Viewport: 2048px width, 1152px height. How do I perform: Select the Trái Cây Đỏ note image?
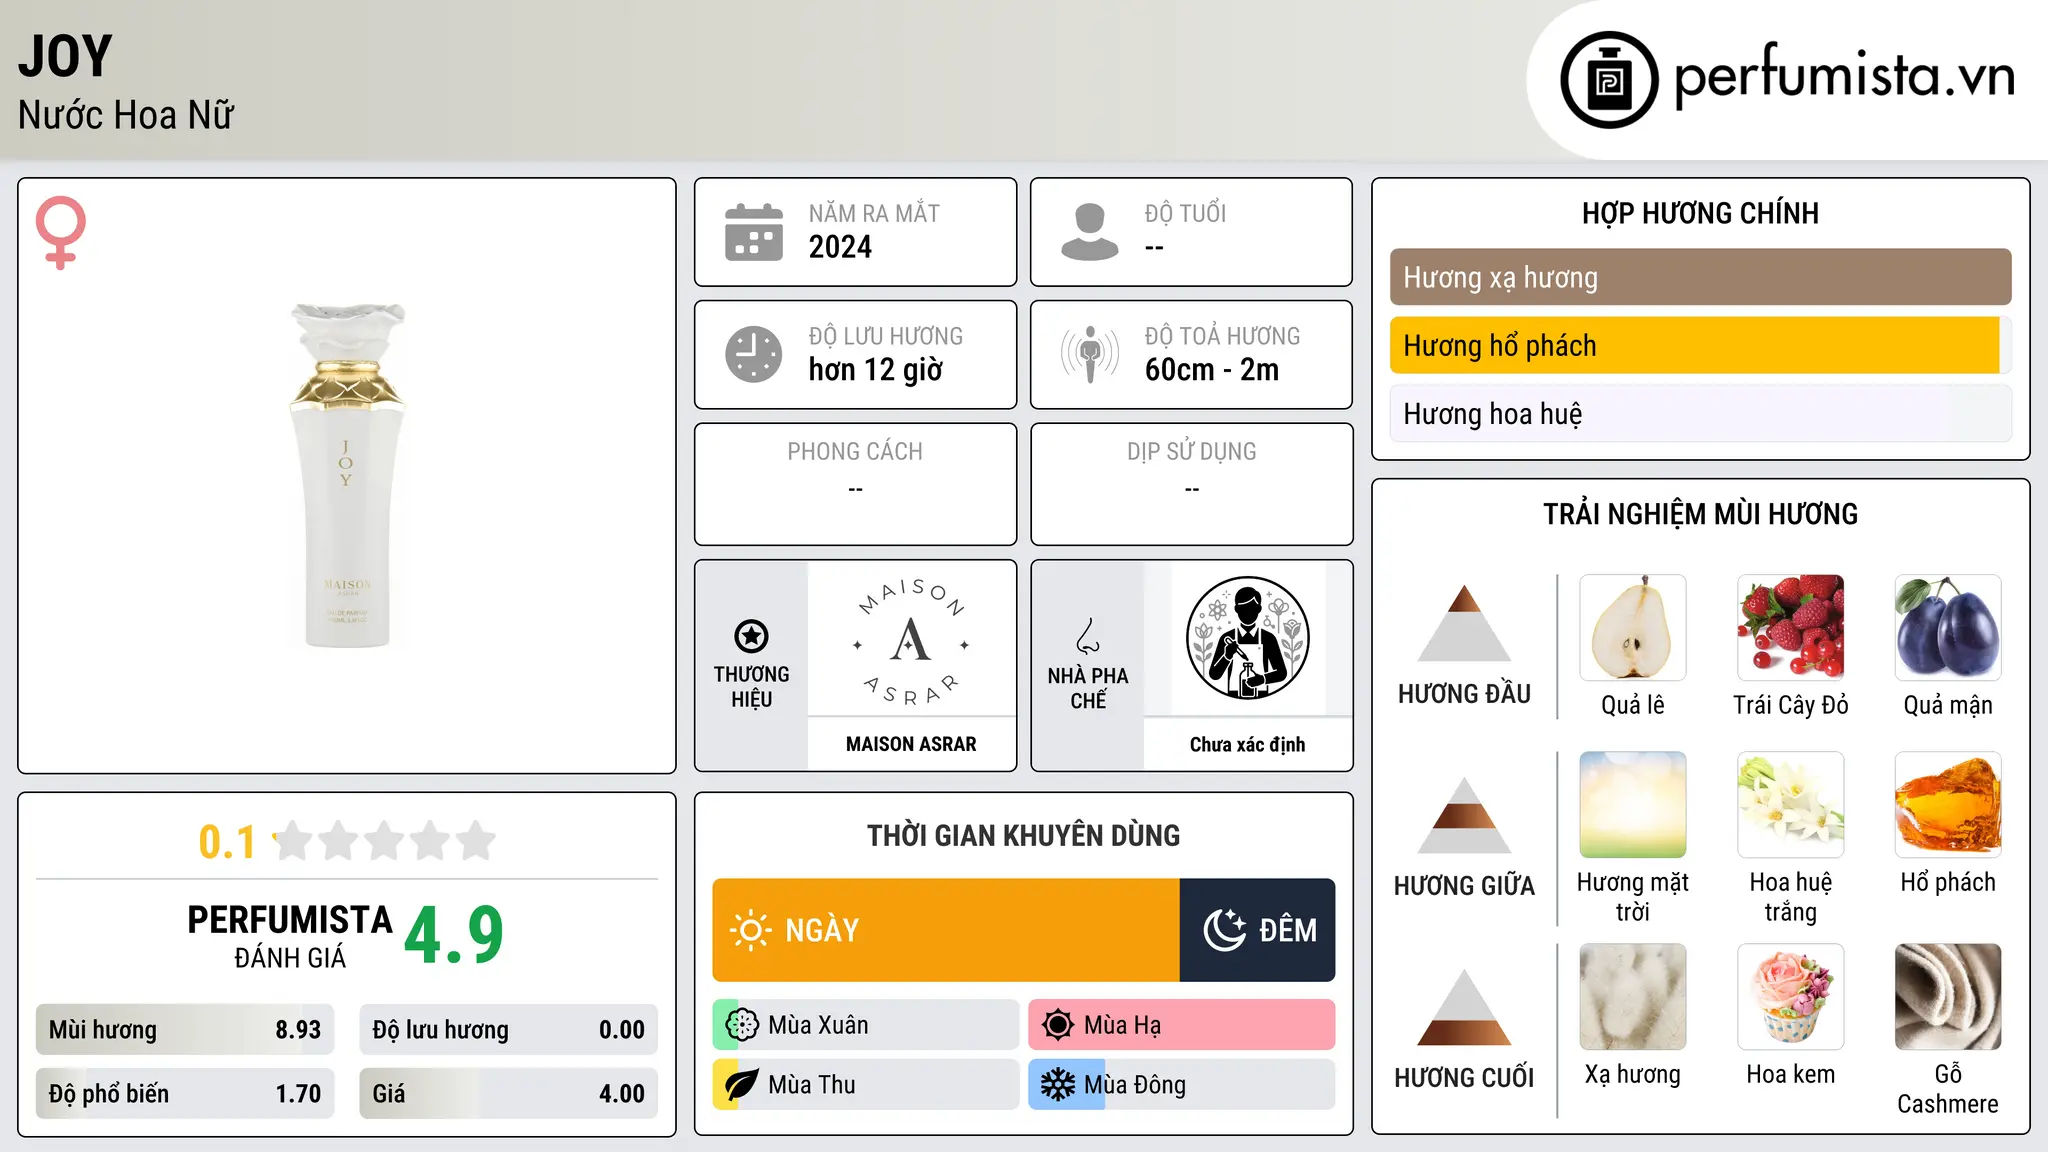click(1791, 628)
